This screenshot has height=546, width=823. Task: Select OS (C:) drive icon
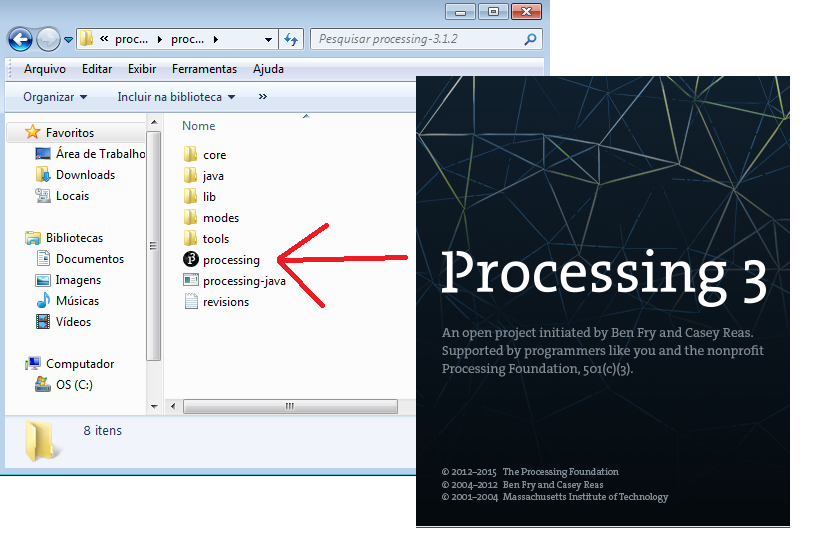[x=43, y=385]
